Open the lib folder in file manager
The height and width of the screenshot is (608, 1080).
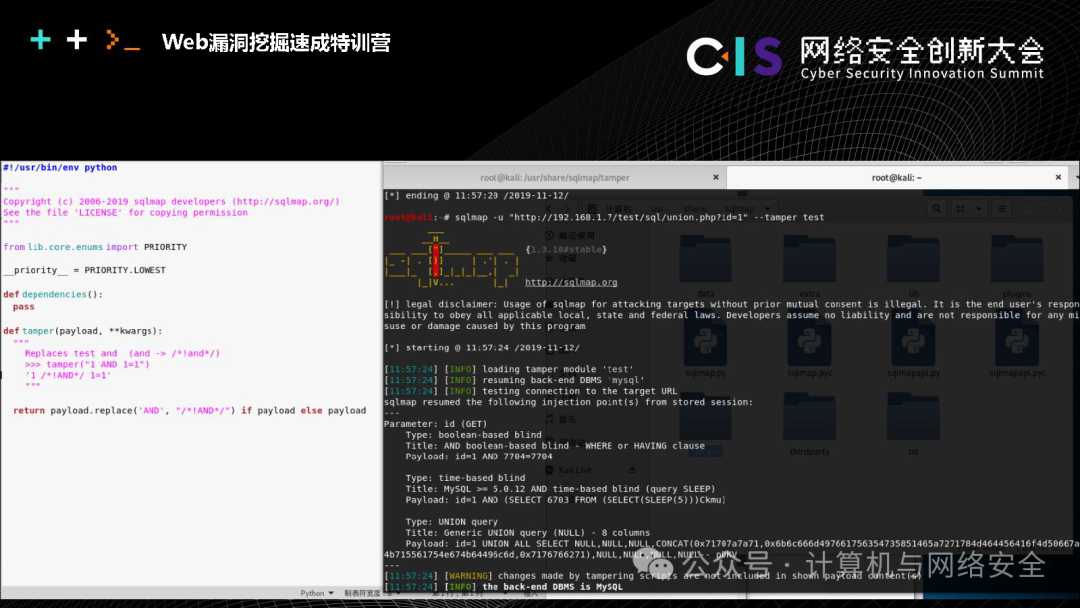913,265
